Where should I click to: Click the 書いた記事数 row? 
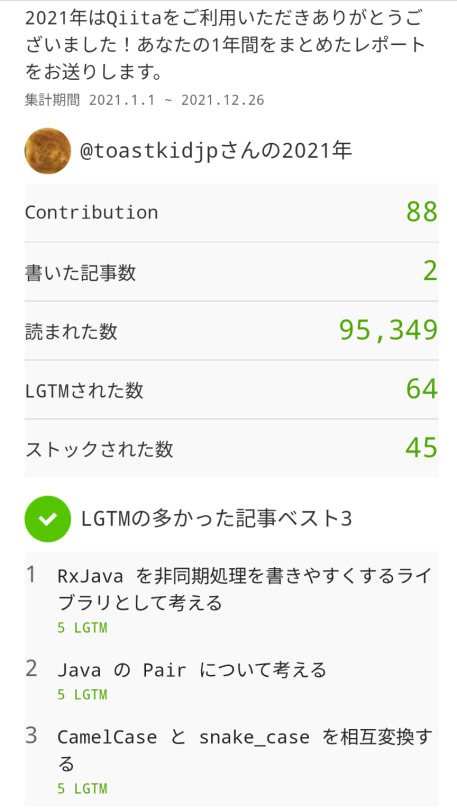(231, 272)
